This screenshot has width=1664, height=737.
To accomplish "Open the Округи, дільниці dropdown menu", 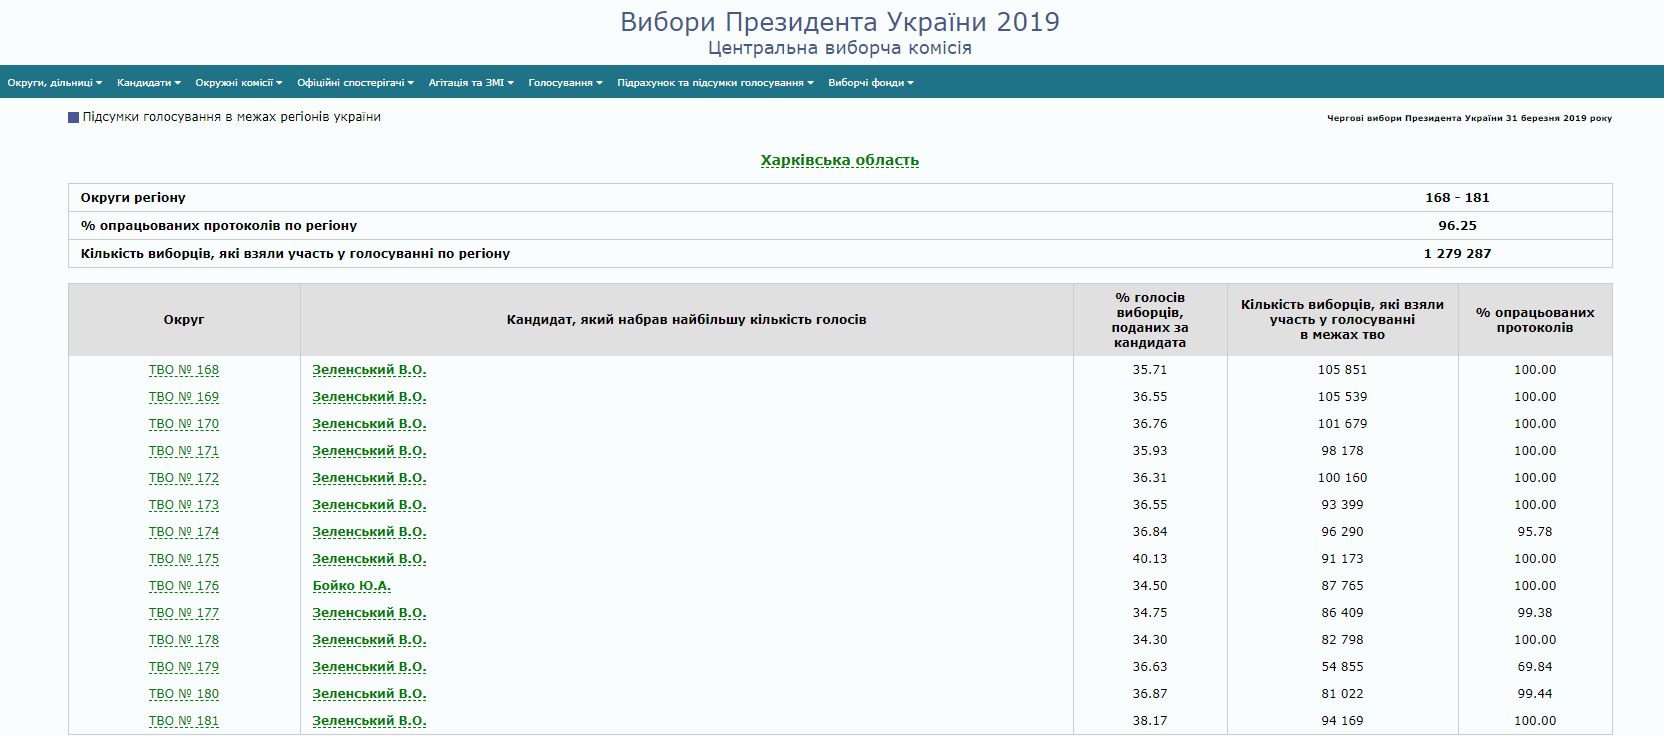I will [x=54, y=83].
